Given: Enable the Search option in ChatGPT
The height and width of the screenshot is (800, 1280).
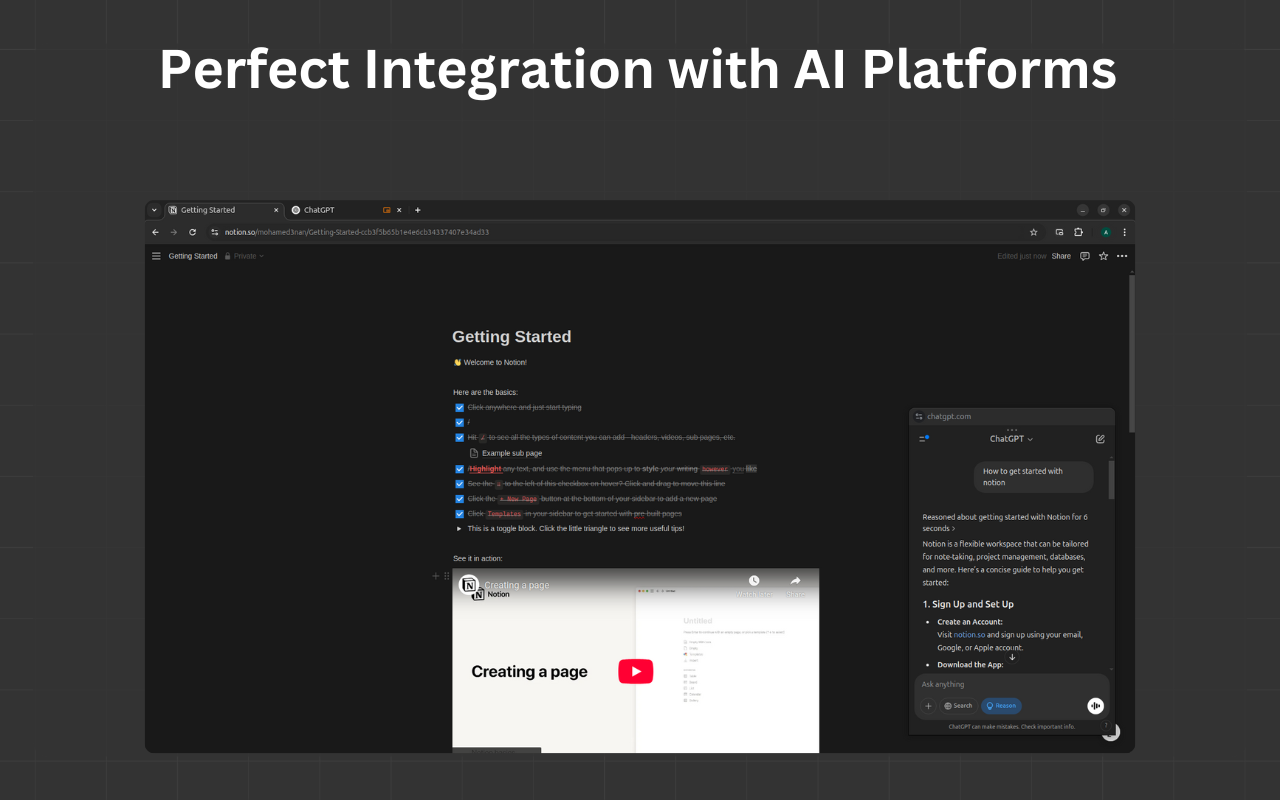Looking at the screenshot, I should pyautogui.click(x=958, y=706).
